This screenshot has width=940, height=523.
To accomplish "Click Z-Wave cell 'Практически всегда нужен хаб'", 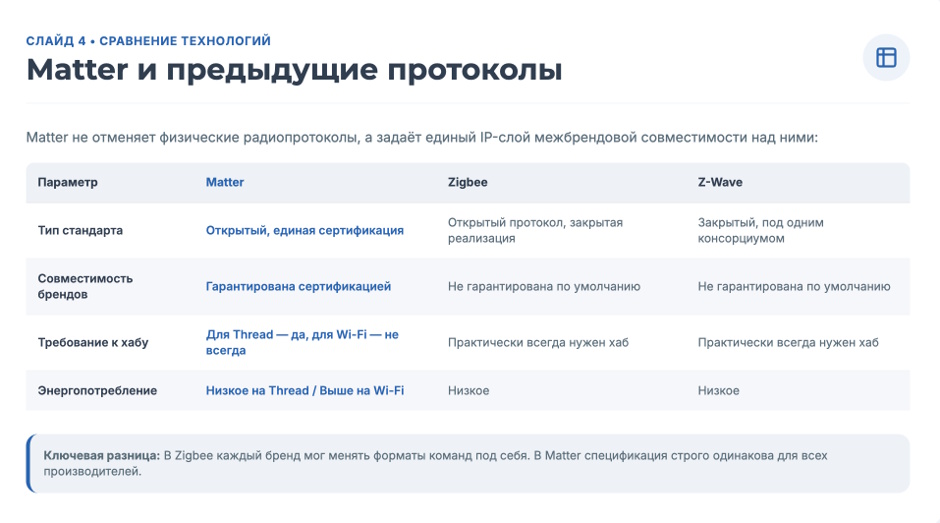I will point(788,342).
